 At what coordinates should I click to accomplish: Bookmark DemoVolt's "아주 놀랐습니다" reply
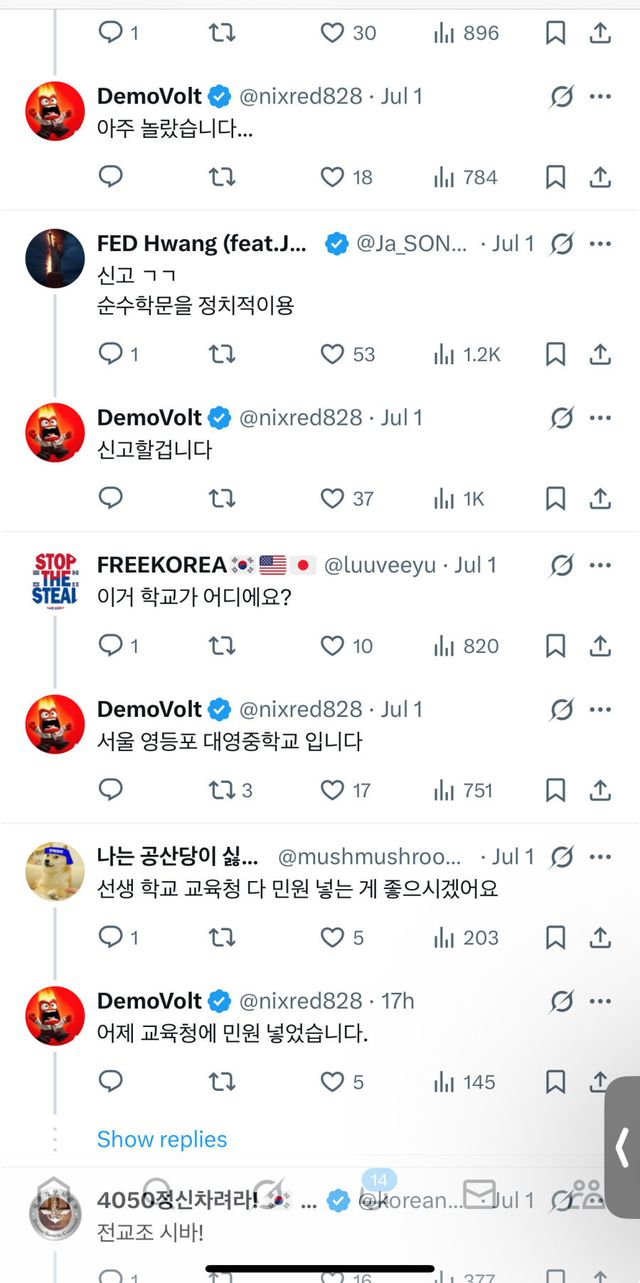tap(556, 177)
